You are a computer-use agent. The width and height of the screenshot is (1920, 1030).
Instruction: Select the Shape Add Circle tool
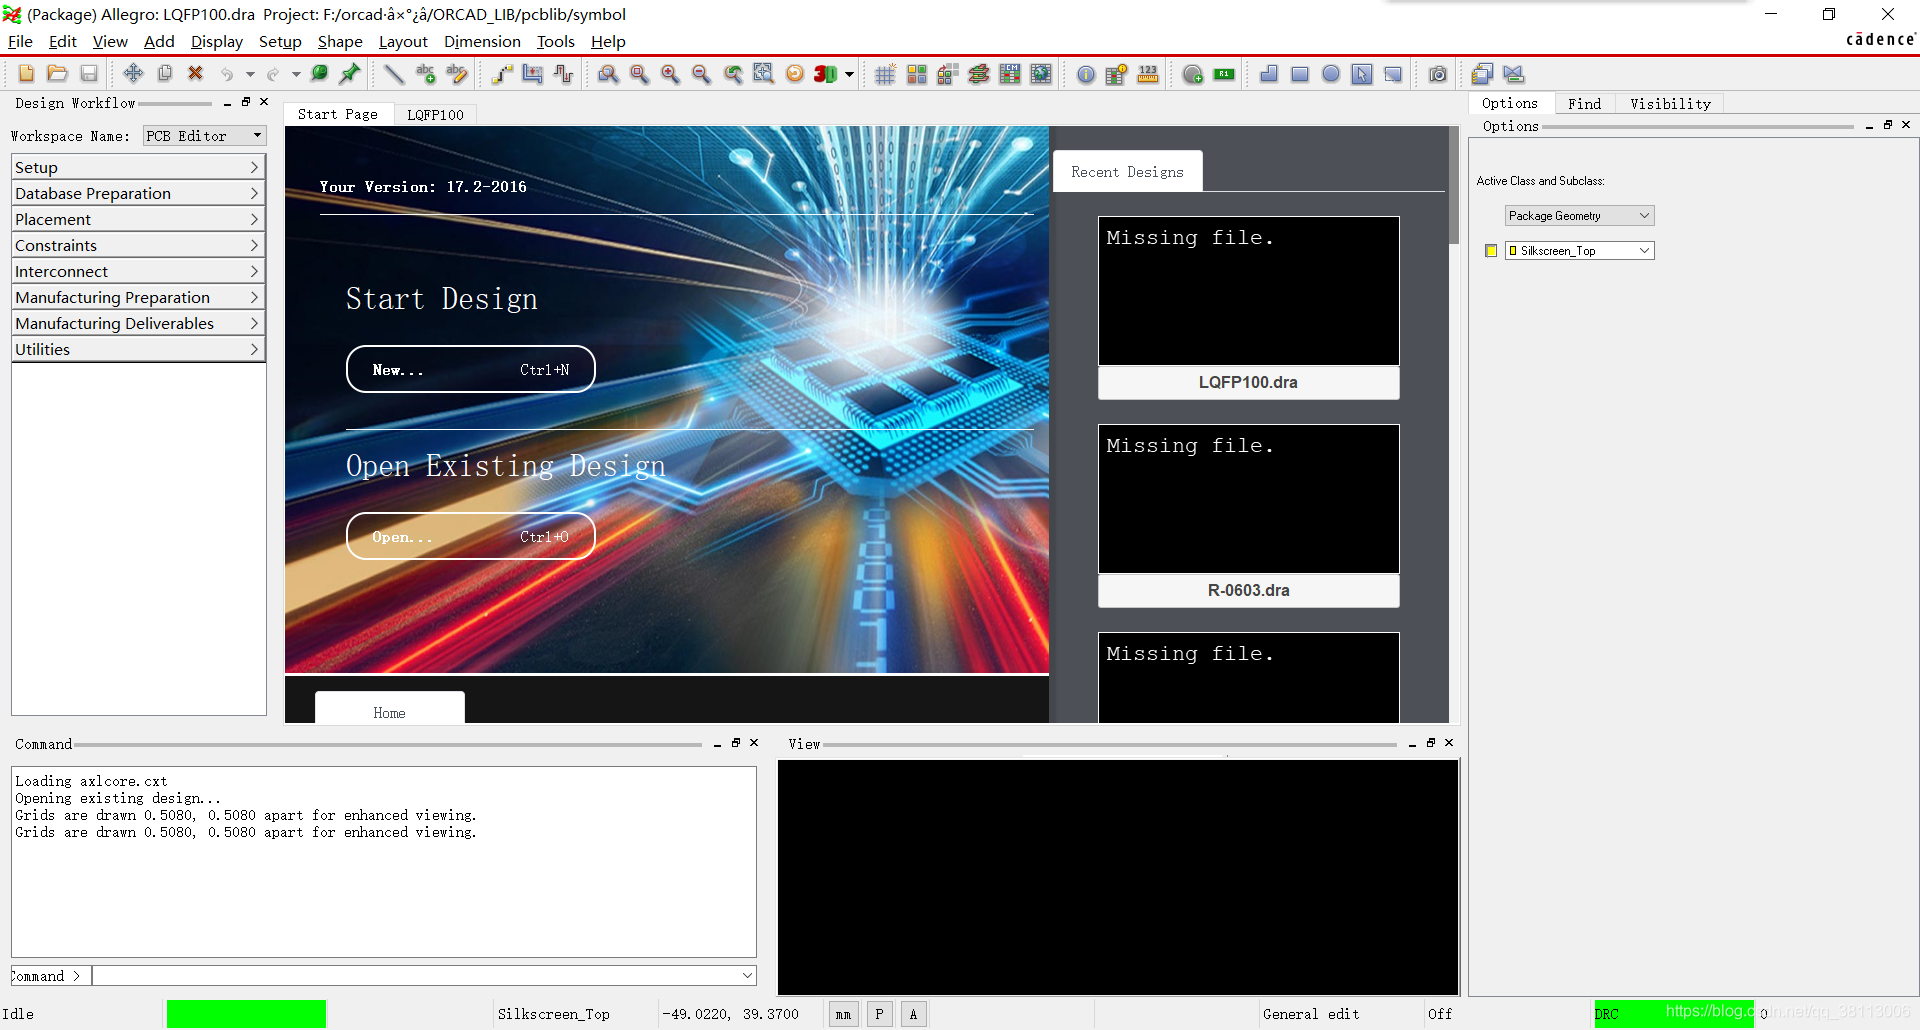tap(1331, 74)
